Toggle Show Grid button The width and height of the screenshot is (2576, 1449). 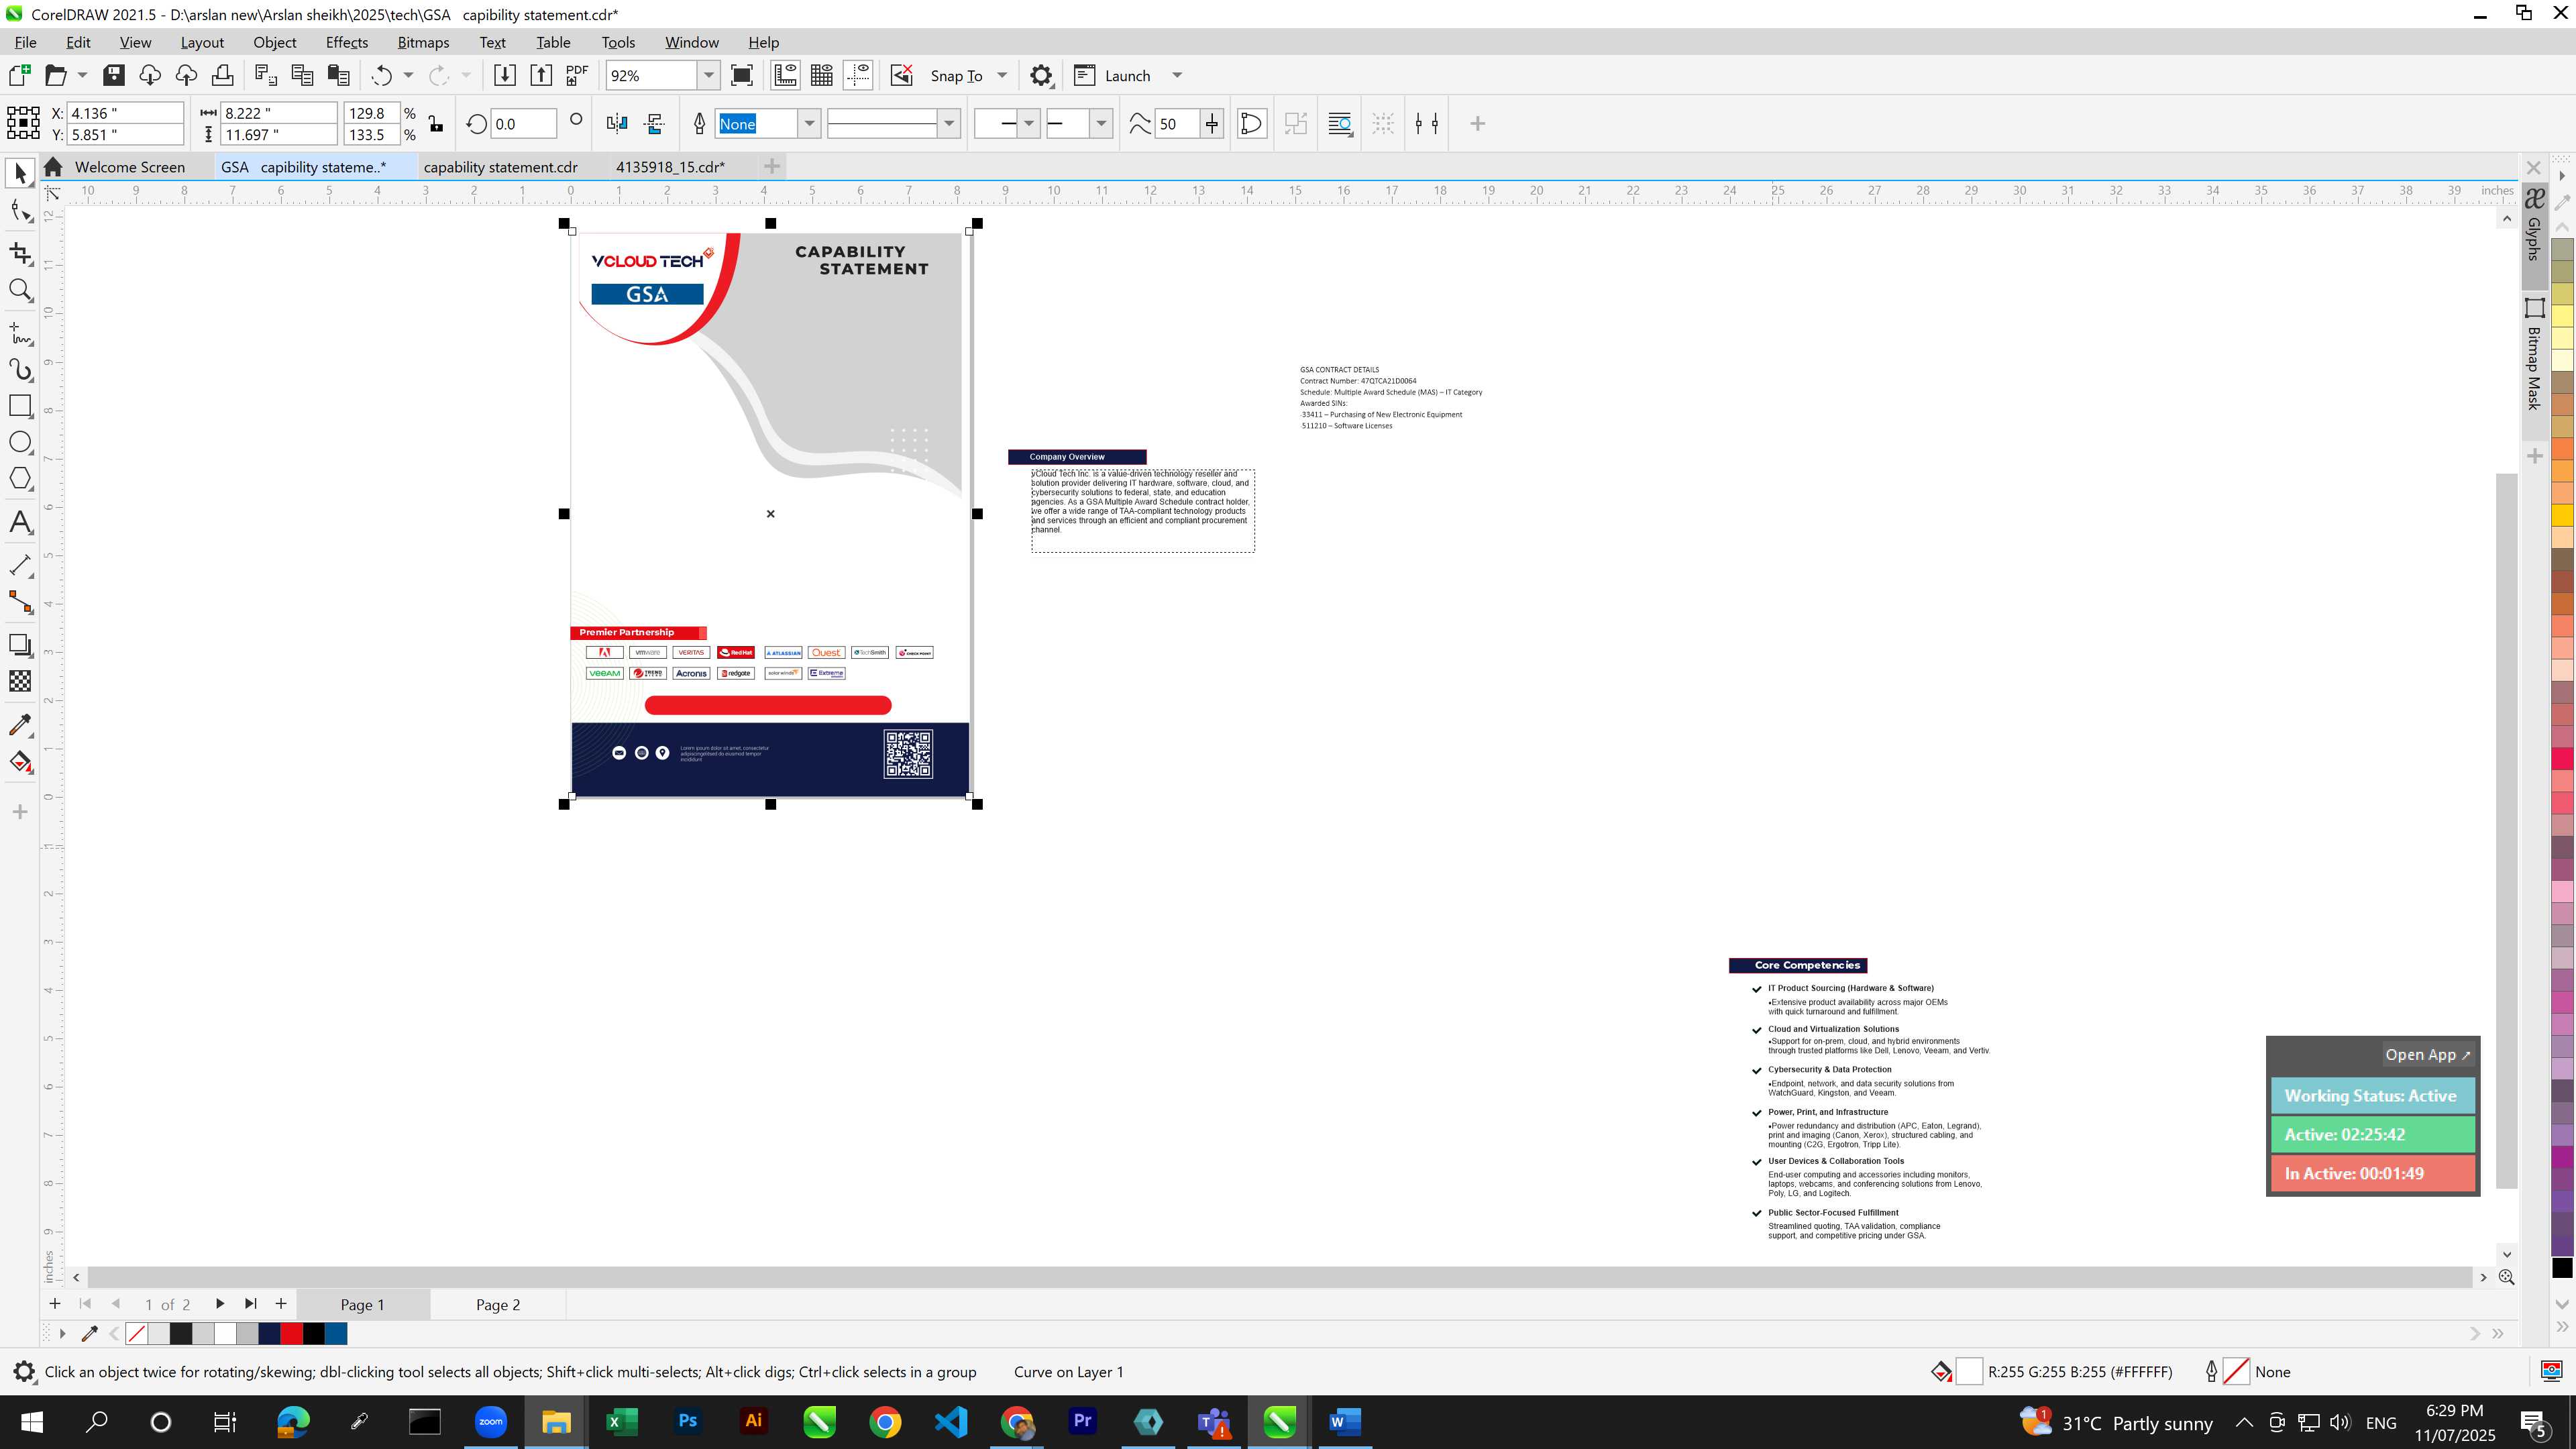[822, 75]
